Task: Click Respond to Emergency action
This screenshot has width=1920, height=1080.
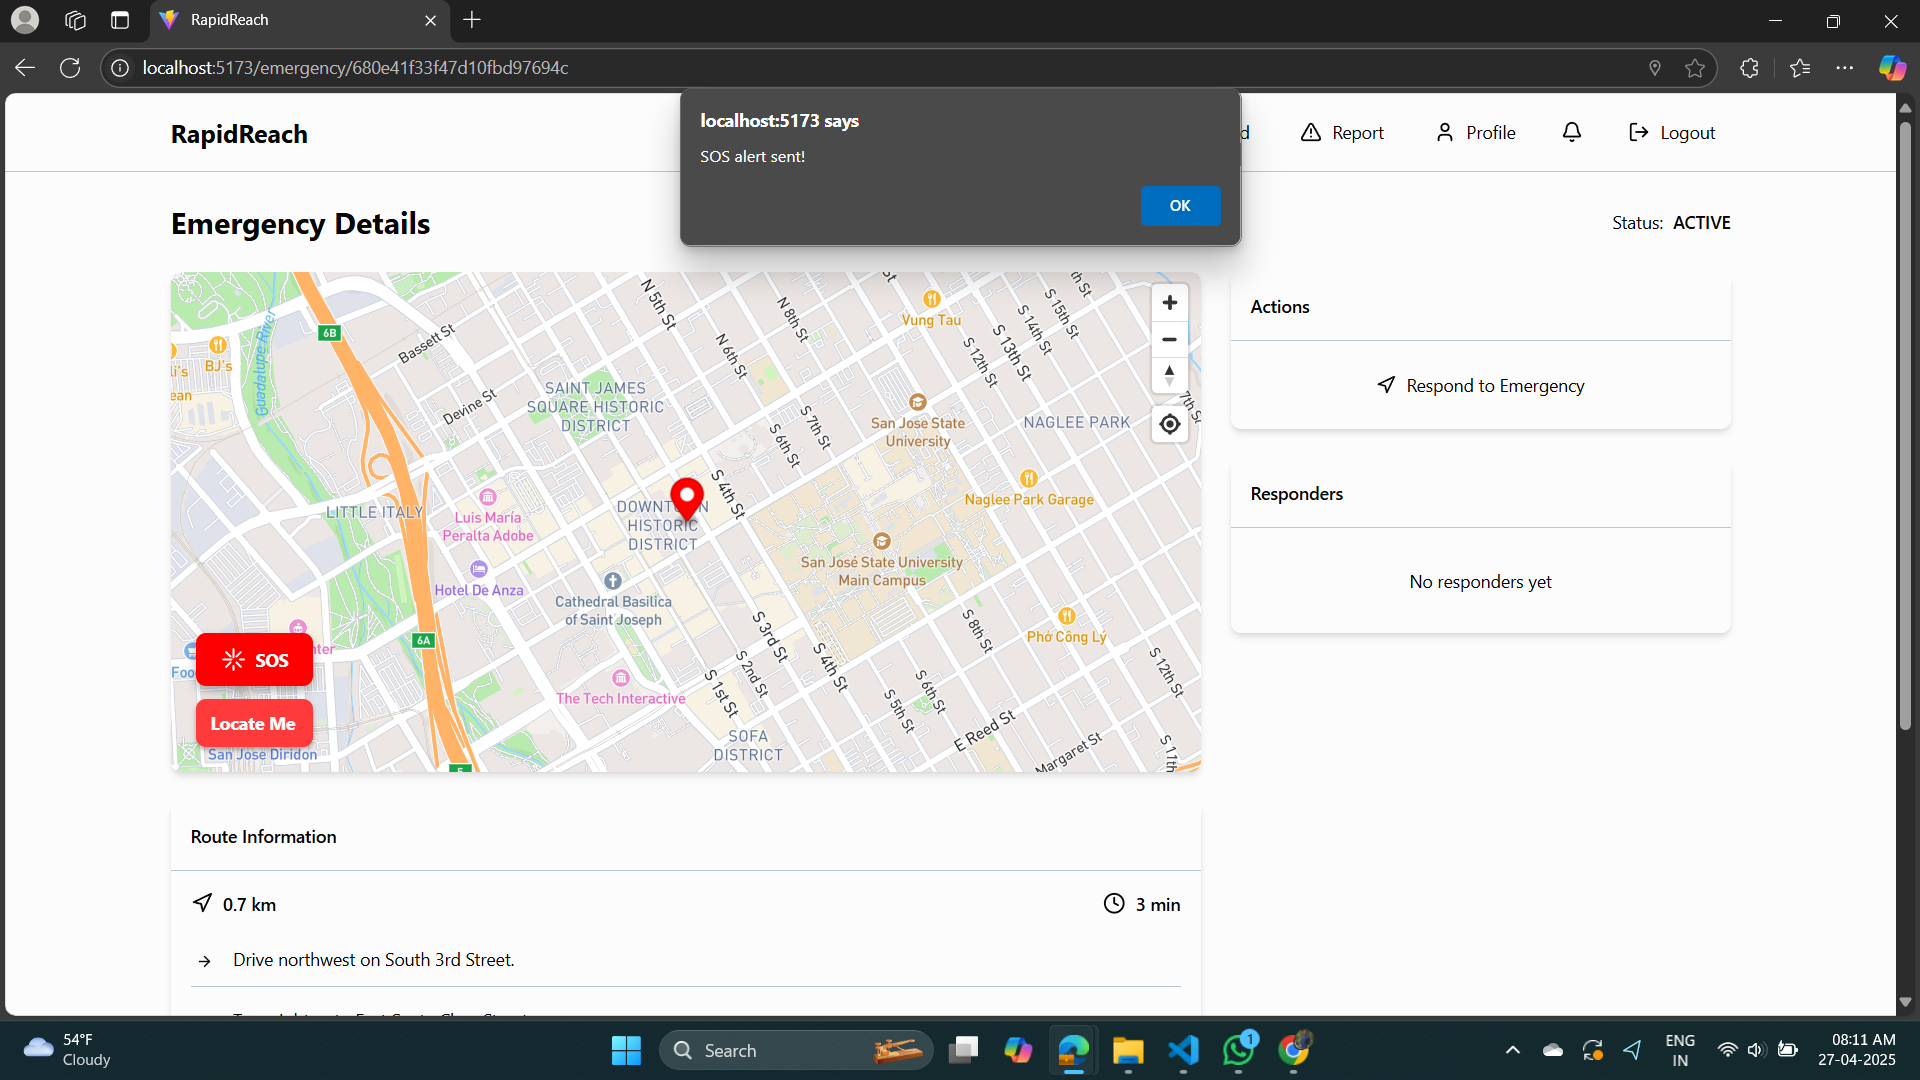Action: pyautogui.click(x=1480, y=386)
